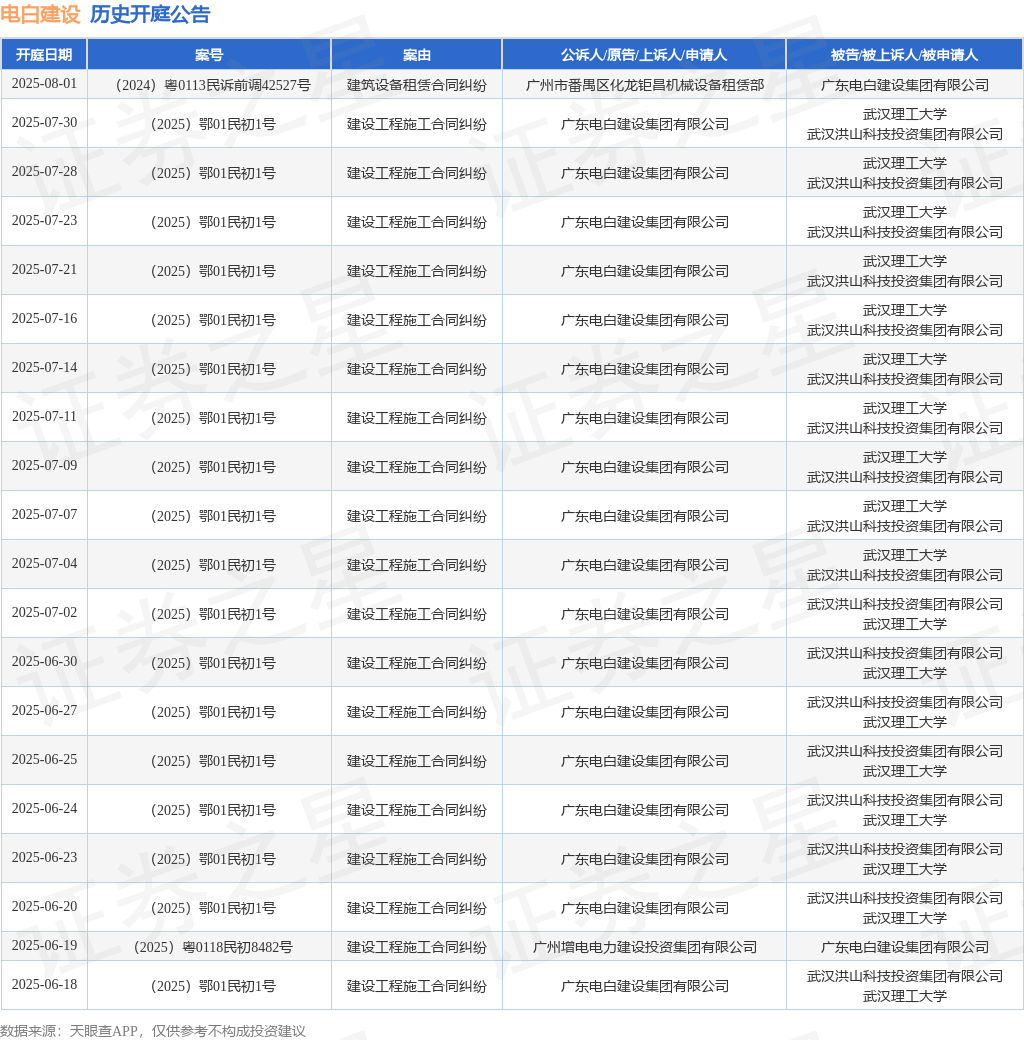The image size is (1024, 1040).
Task: Click 武汉理工大学 in the 2025-07-30 row
Action: coord(905,114)
